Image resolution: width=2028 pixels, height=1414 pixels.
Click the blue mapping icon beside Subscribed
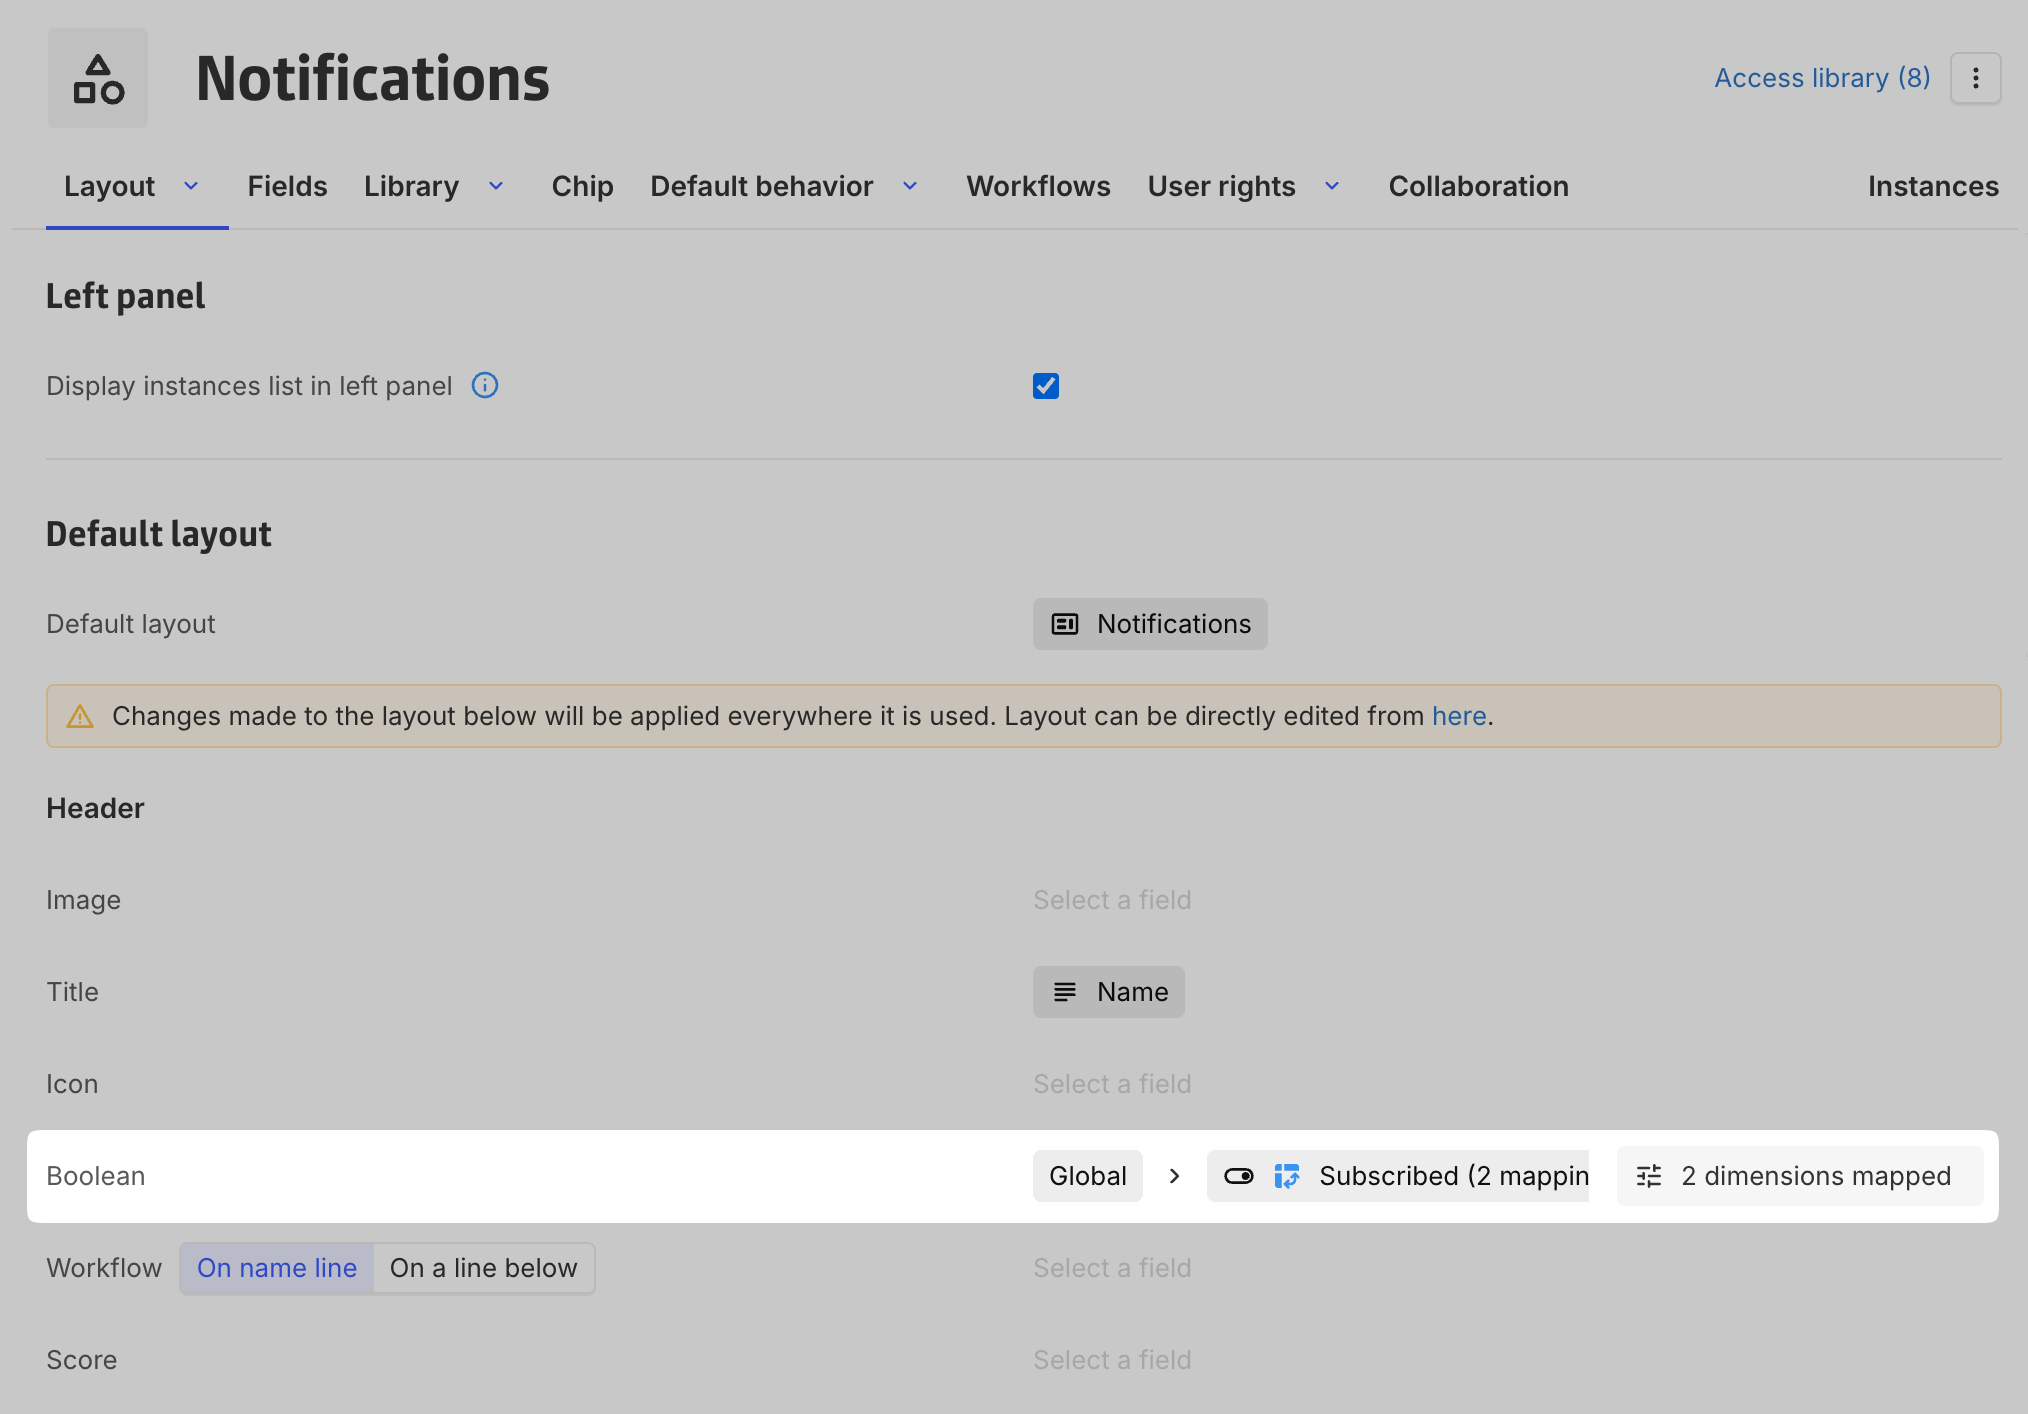(x=1287, y=1176)
